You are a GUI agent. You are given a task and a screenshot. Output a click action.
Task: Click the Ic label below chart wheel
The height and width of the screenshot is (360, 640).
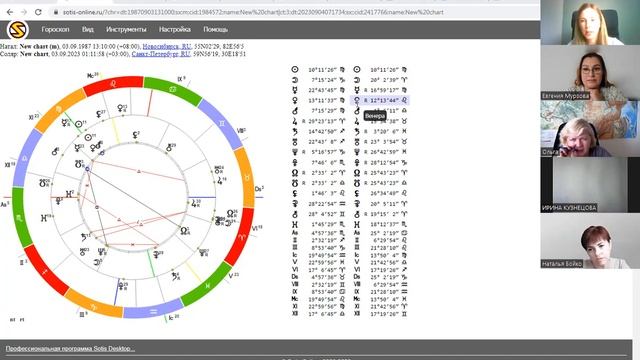point(174,317)
